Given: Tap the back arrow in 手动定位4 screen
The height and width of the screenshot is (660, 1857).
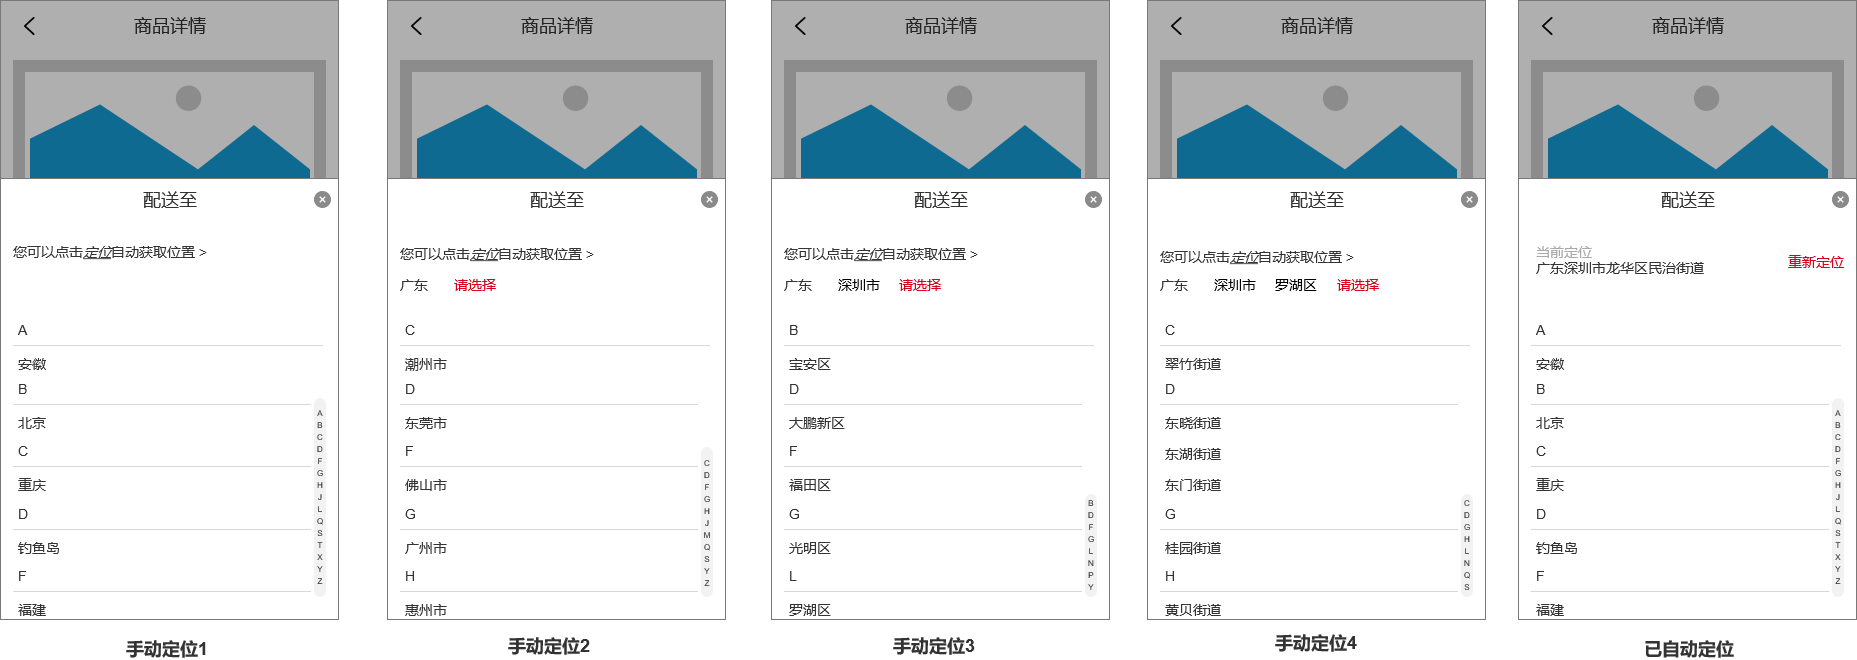Looking at the screenshot, I should point(1176,26).
